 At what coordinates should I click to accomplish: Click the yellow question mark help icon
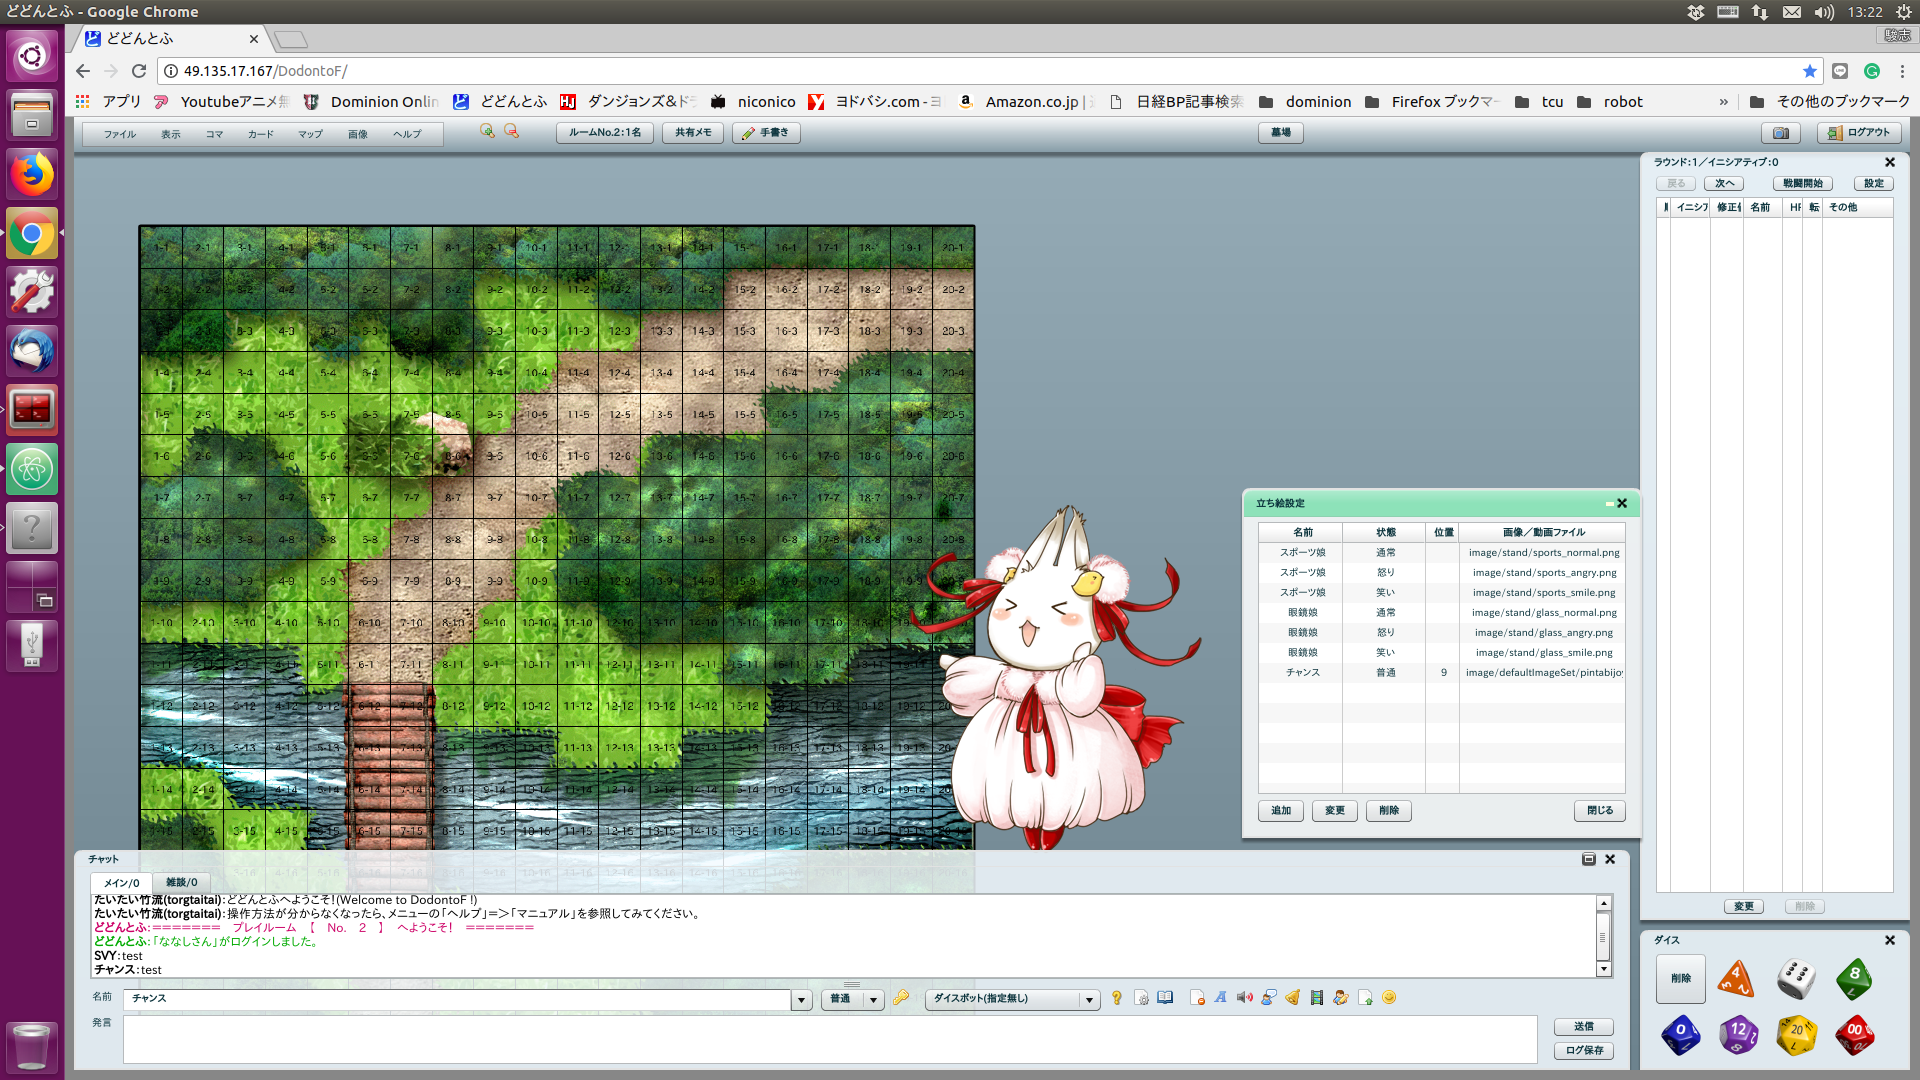[x=1117, y=997]
